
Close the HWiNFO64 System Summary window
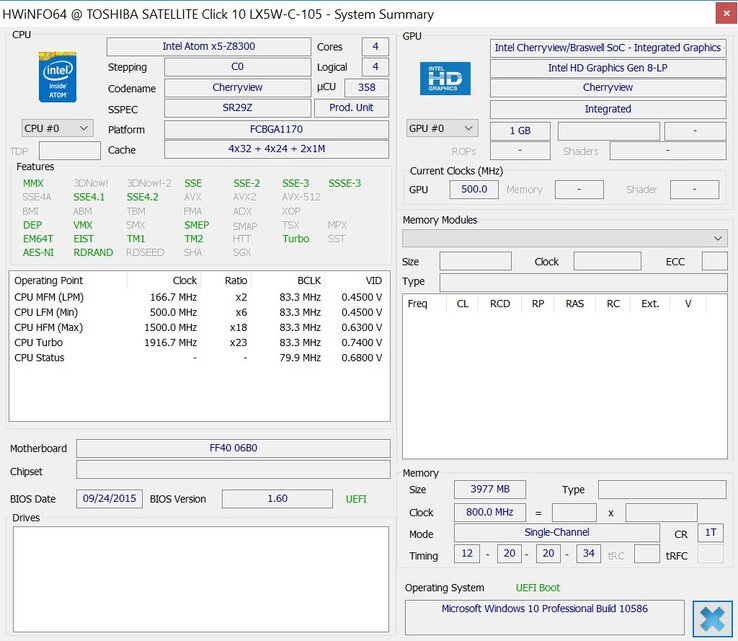coord(723,13)
